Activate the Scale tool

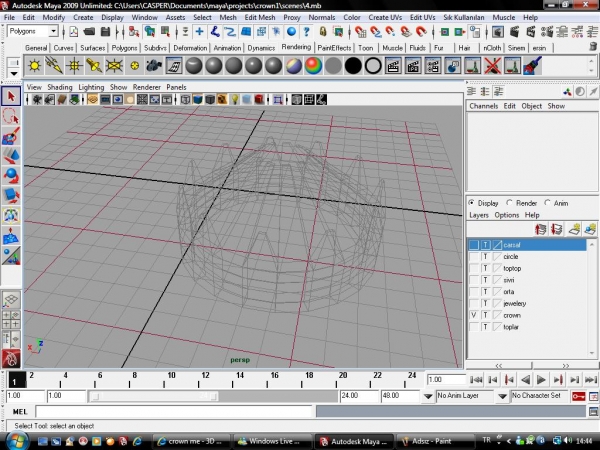(x=11, y=196)
